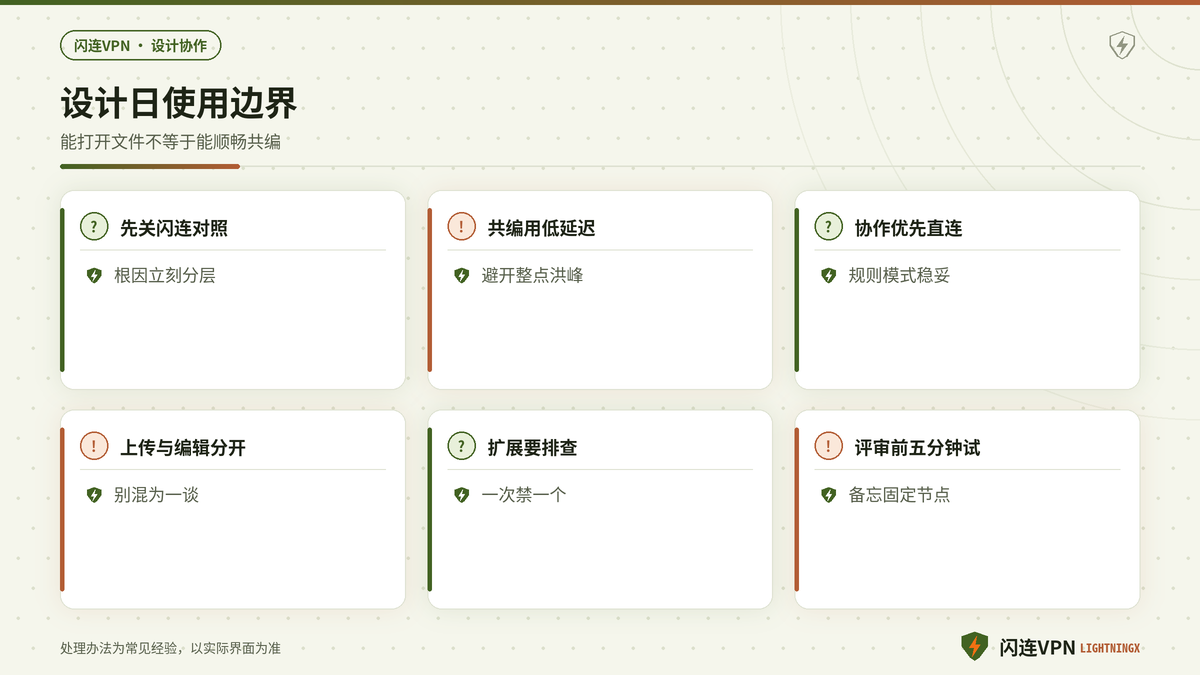Click the main title 设计日使用边界
Viewport: 1200px width, 675px height.
[179, 104]
